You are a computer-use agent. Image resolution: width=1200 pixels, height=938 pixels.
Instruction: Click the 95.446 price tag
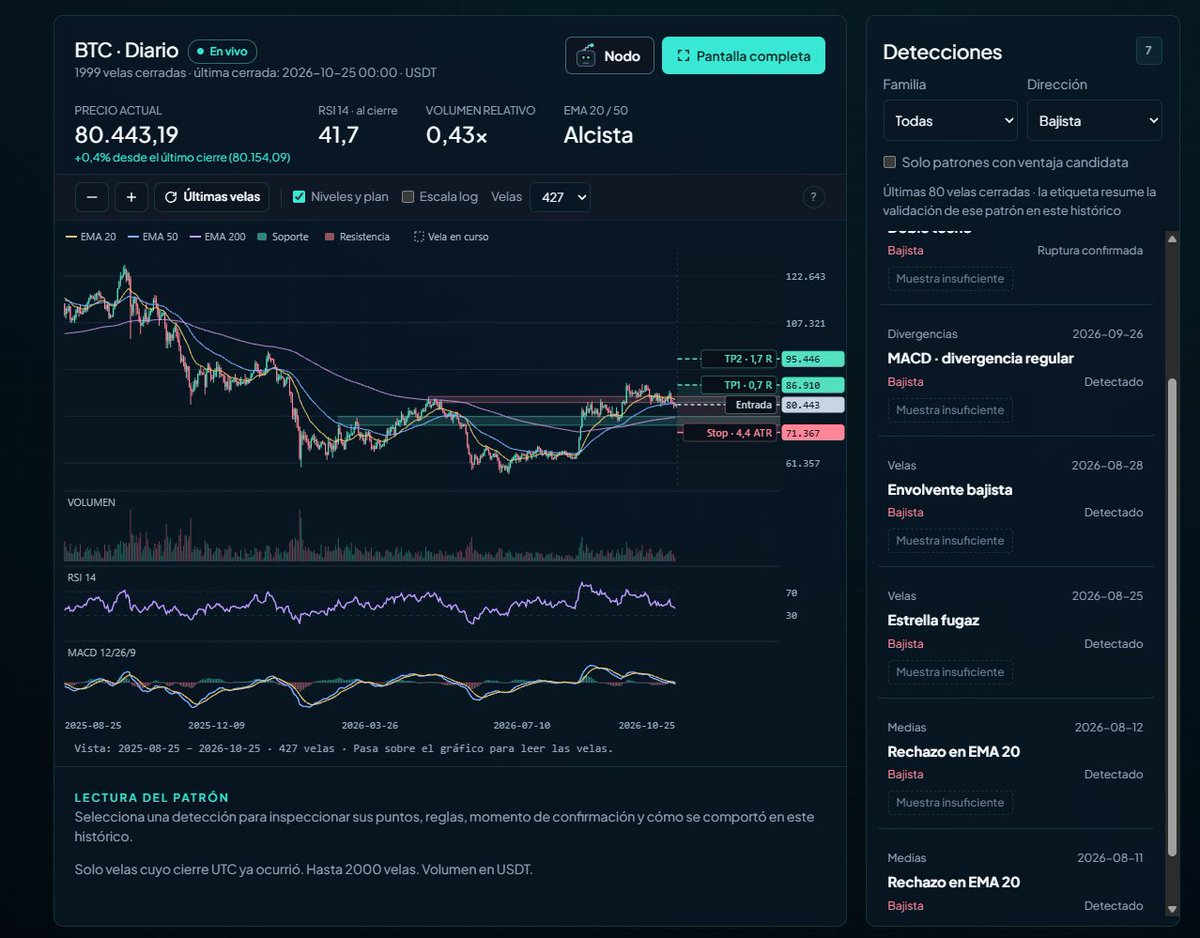(813, 359)
